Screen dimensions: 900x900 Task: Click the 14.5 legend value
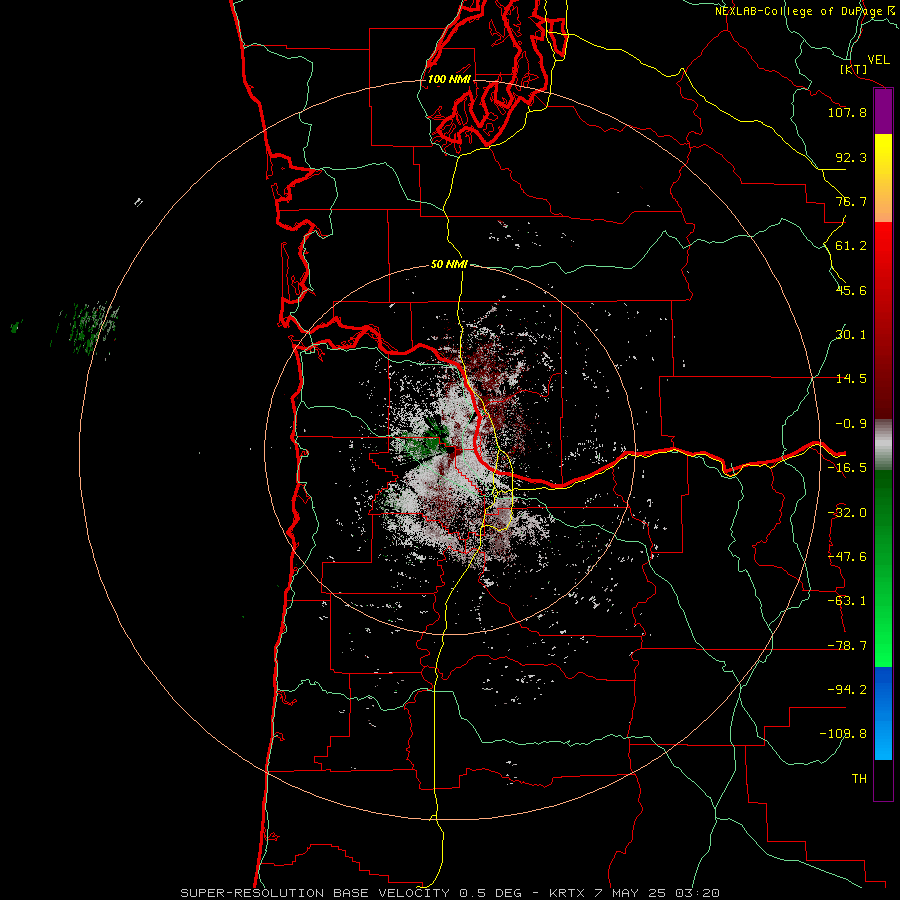(x=851, y=379)
